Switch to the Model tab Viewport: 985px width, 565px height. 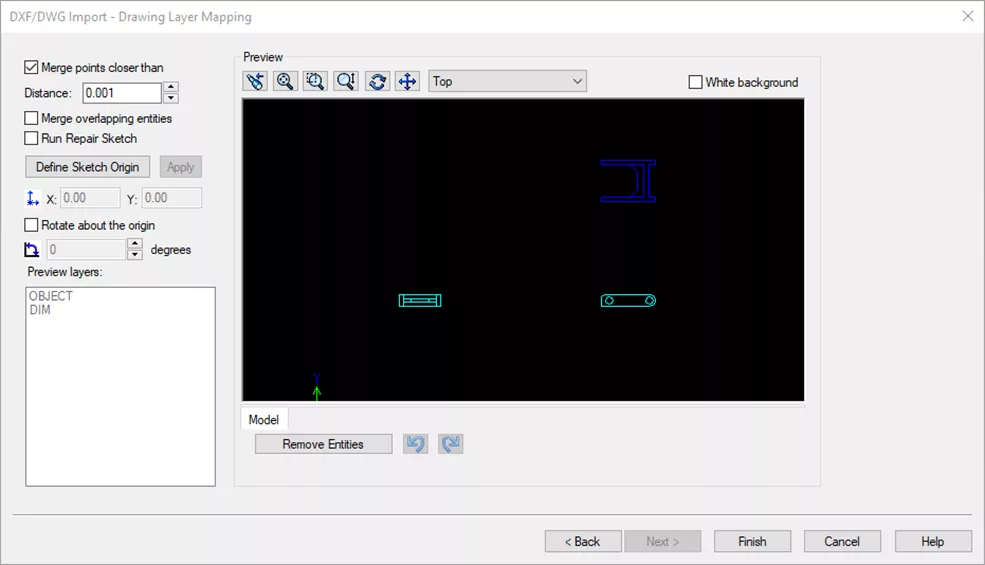coord(263,420)
